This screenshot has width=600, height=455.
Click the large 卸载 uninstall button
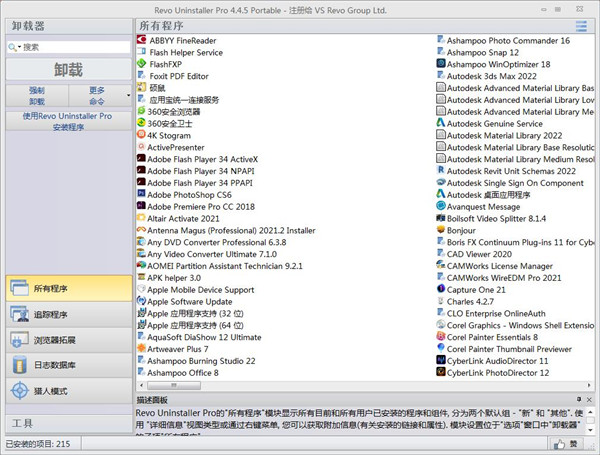(66, 70)
